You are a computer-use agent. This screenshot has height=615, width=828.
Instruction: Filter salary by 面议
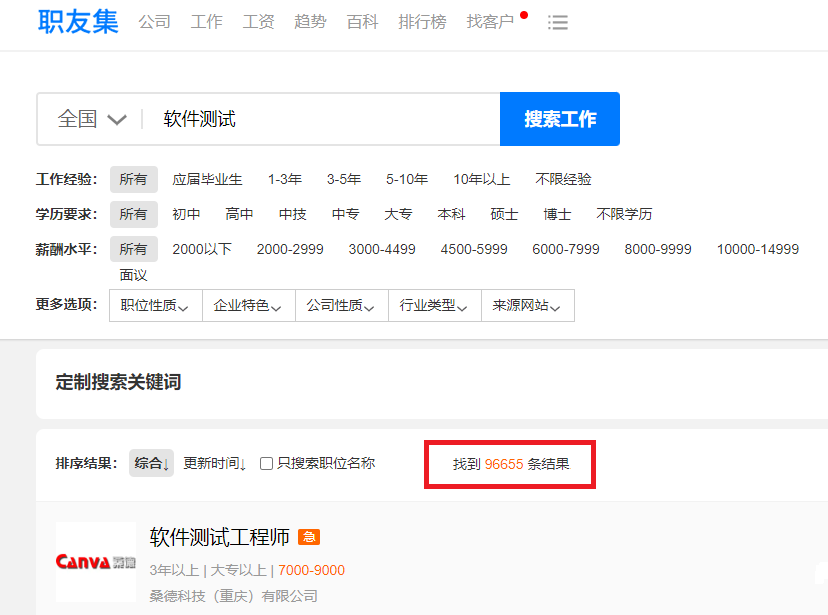134,275
